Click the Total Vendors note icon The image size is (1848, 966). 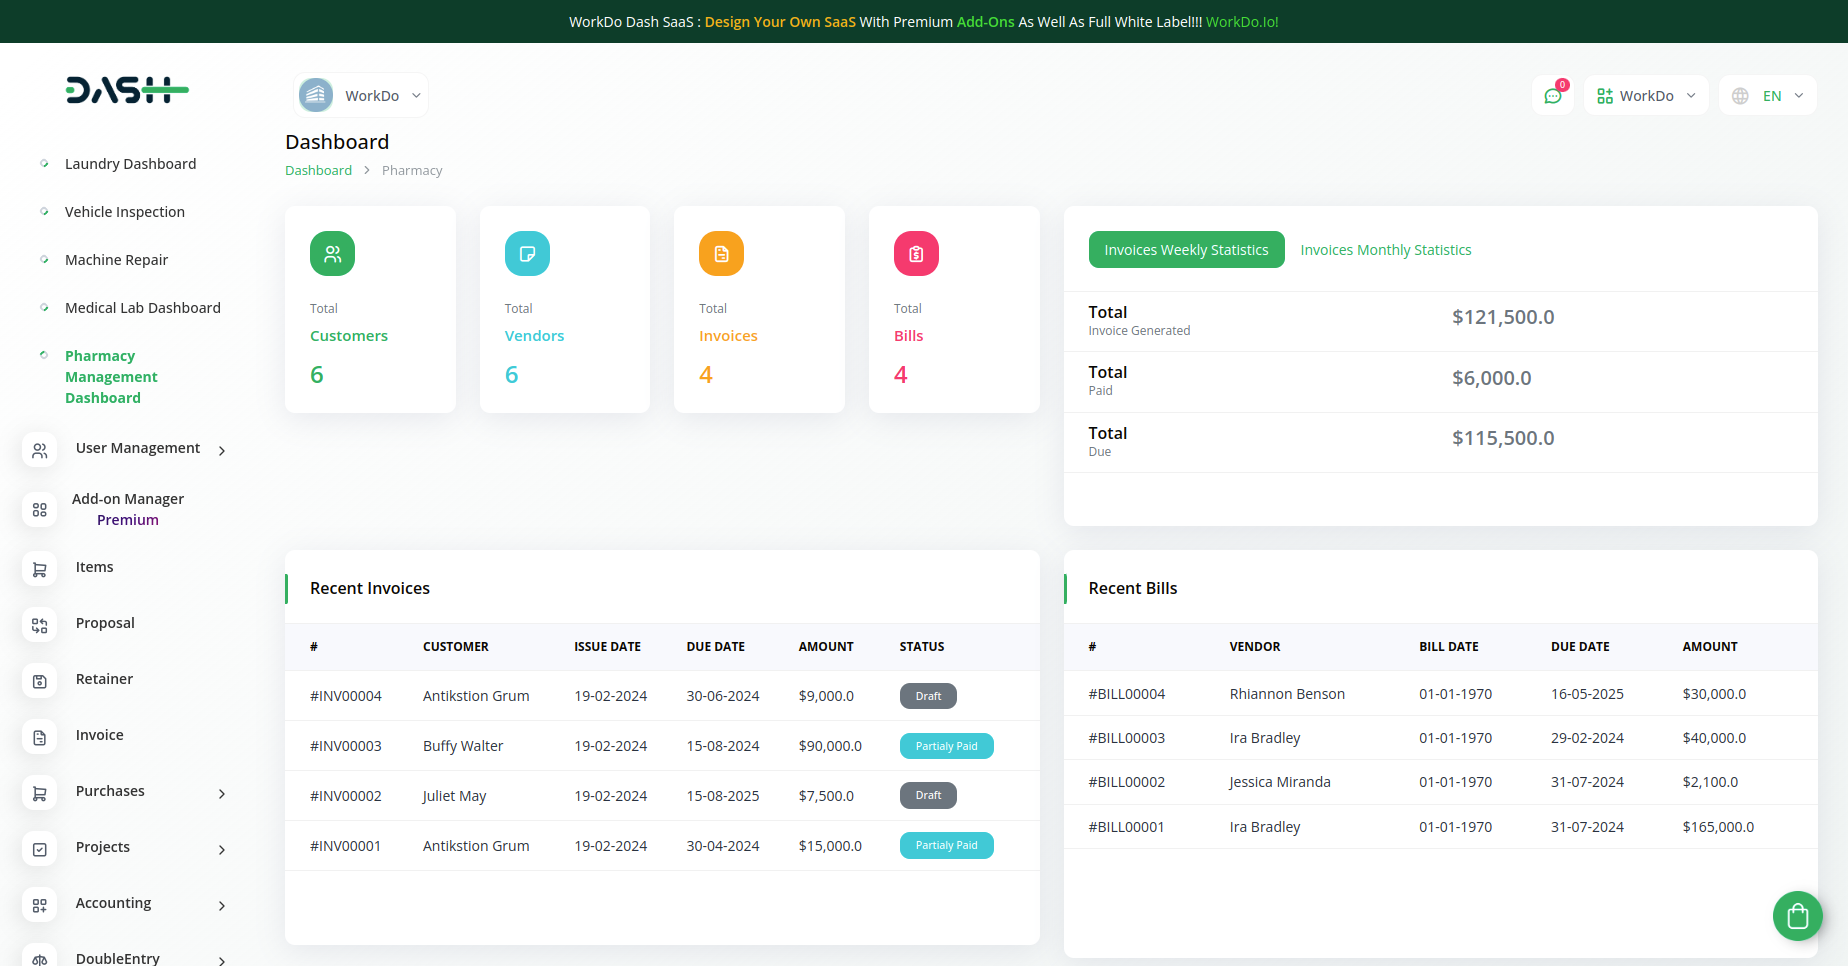527,254
